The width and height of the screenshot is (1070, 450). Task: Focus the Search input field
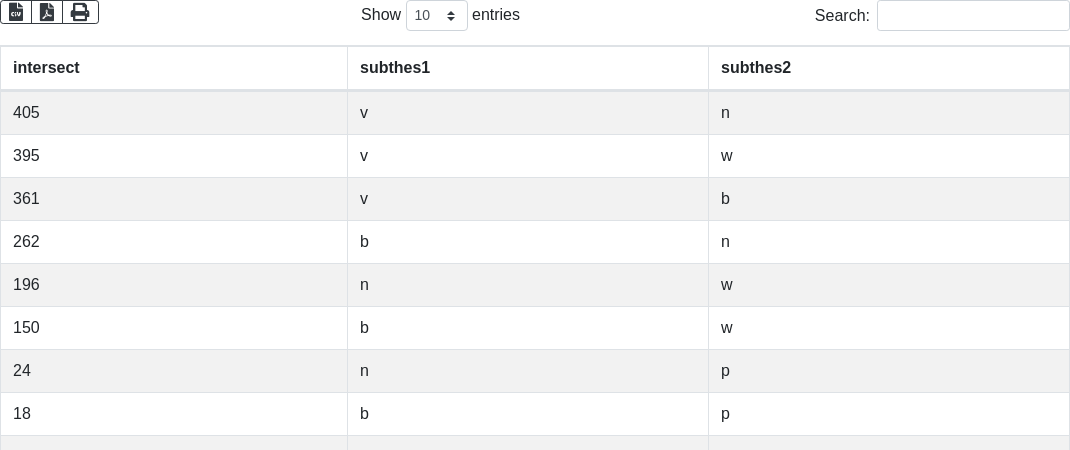[972, 15]
